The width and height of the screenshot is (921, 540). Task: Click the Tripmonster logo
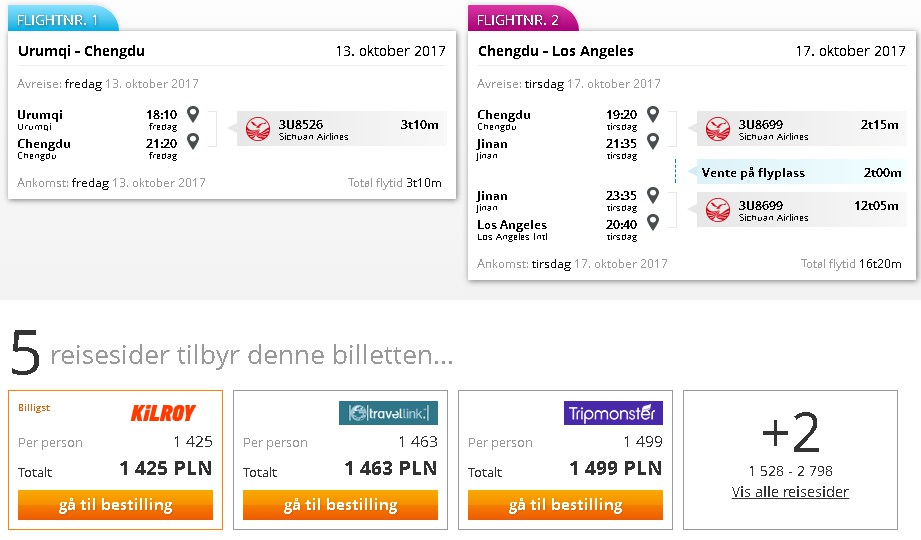[x=613, y=413]
